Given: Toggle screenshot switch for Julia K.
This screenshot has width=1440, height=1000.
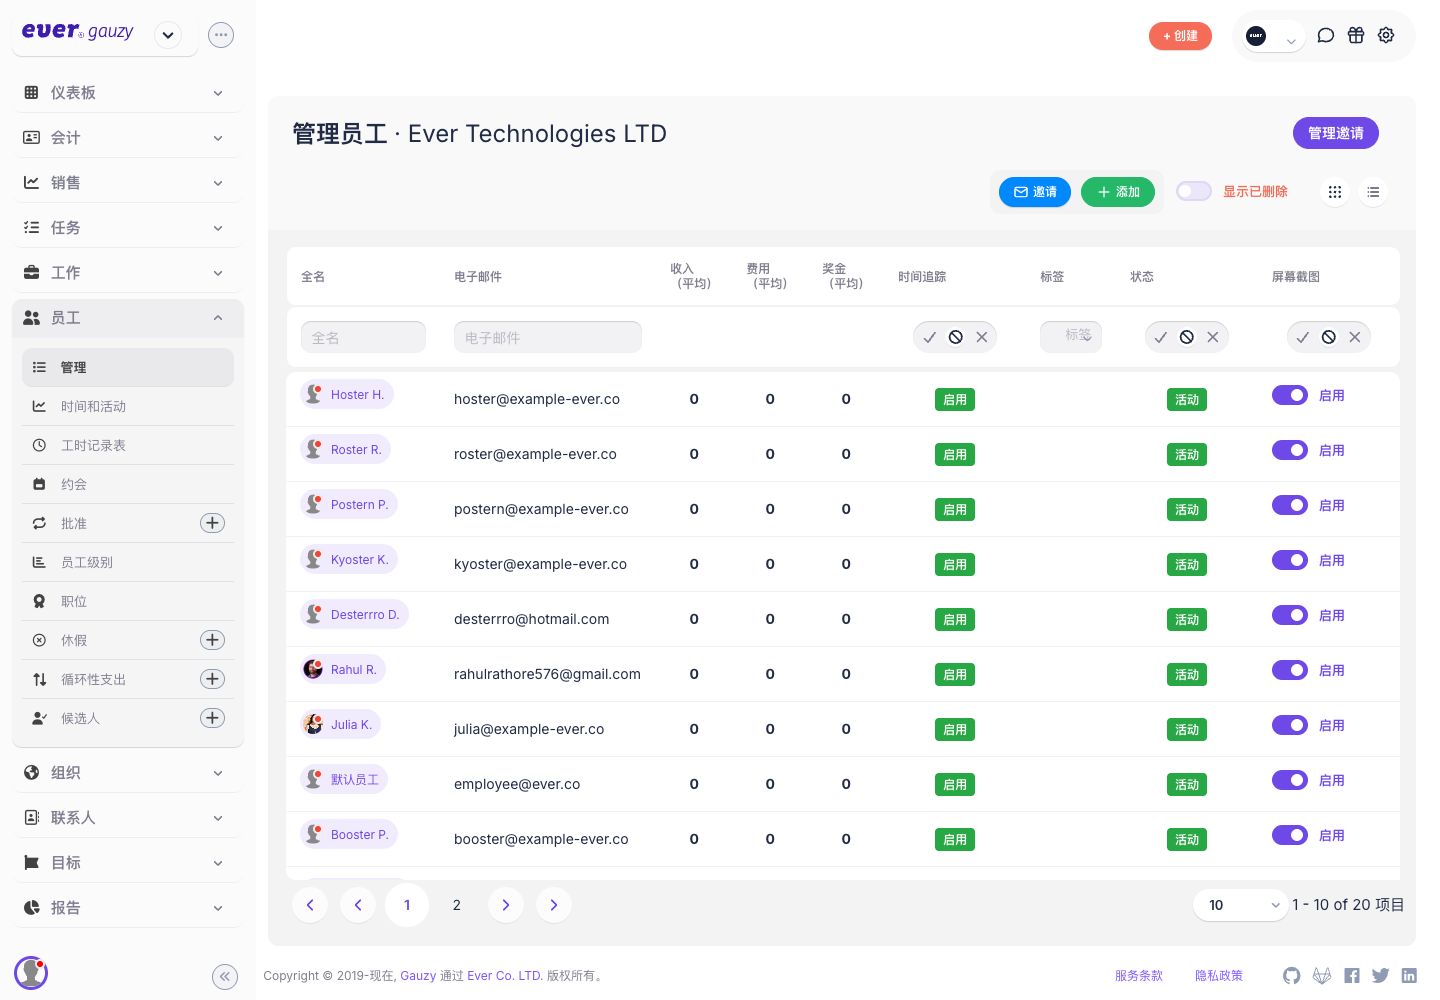Looking at the screenshot, I should coord(1290,725).
